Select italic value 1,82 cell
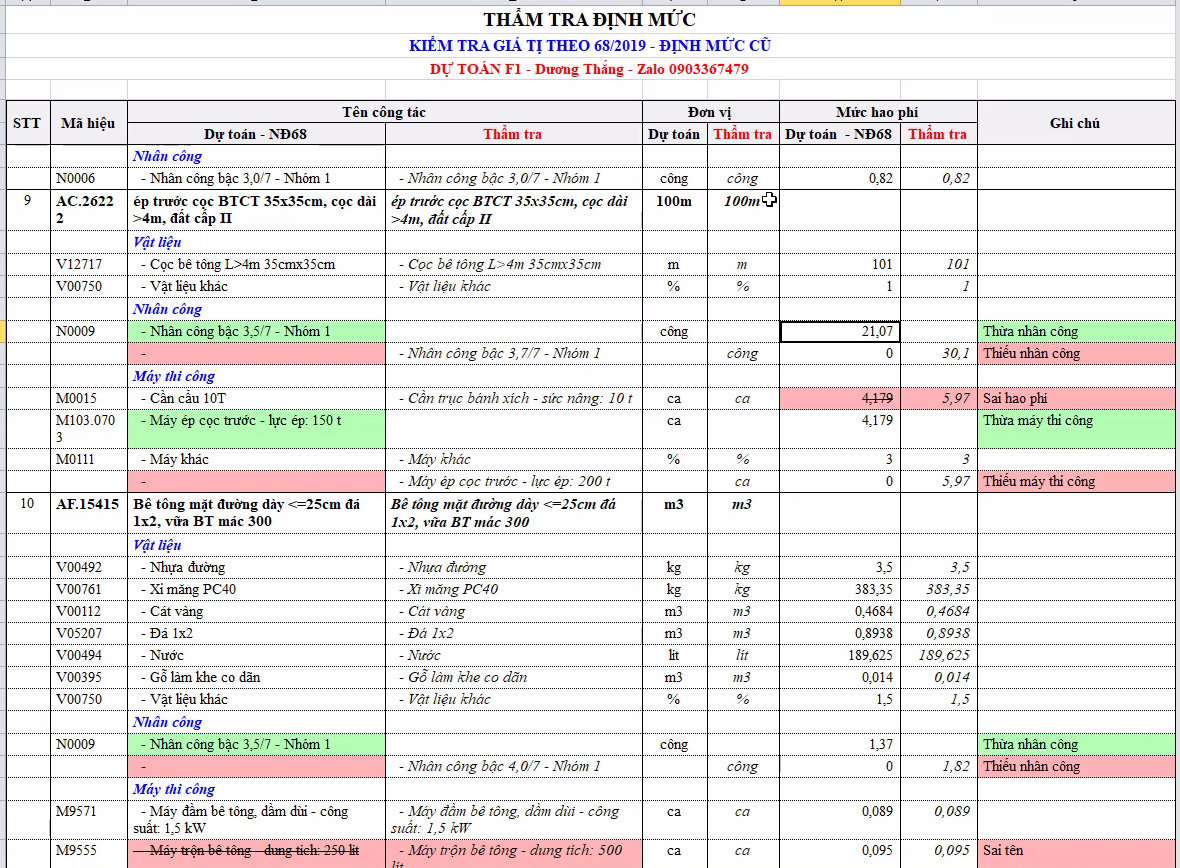 pyautogui.click(x=938, y=766)
